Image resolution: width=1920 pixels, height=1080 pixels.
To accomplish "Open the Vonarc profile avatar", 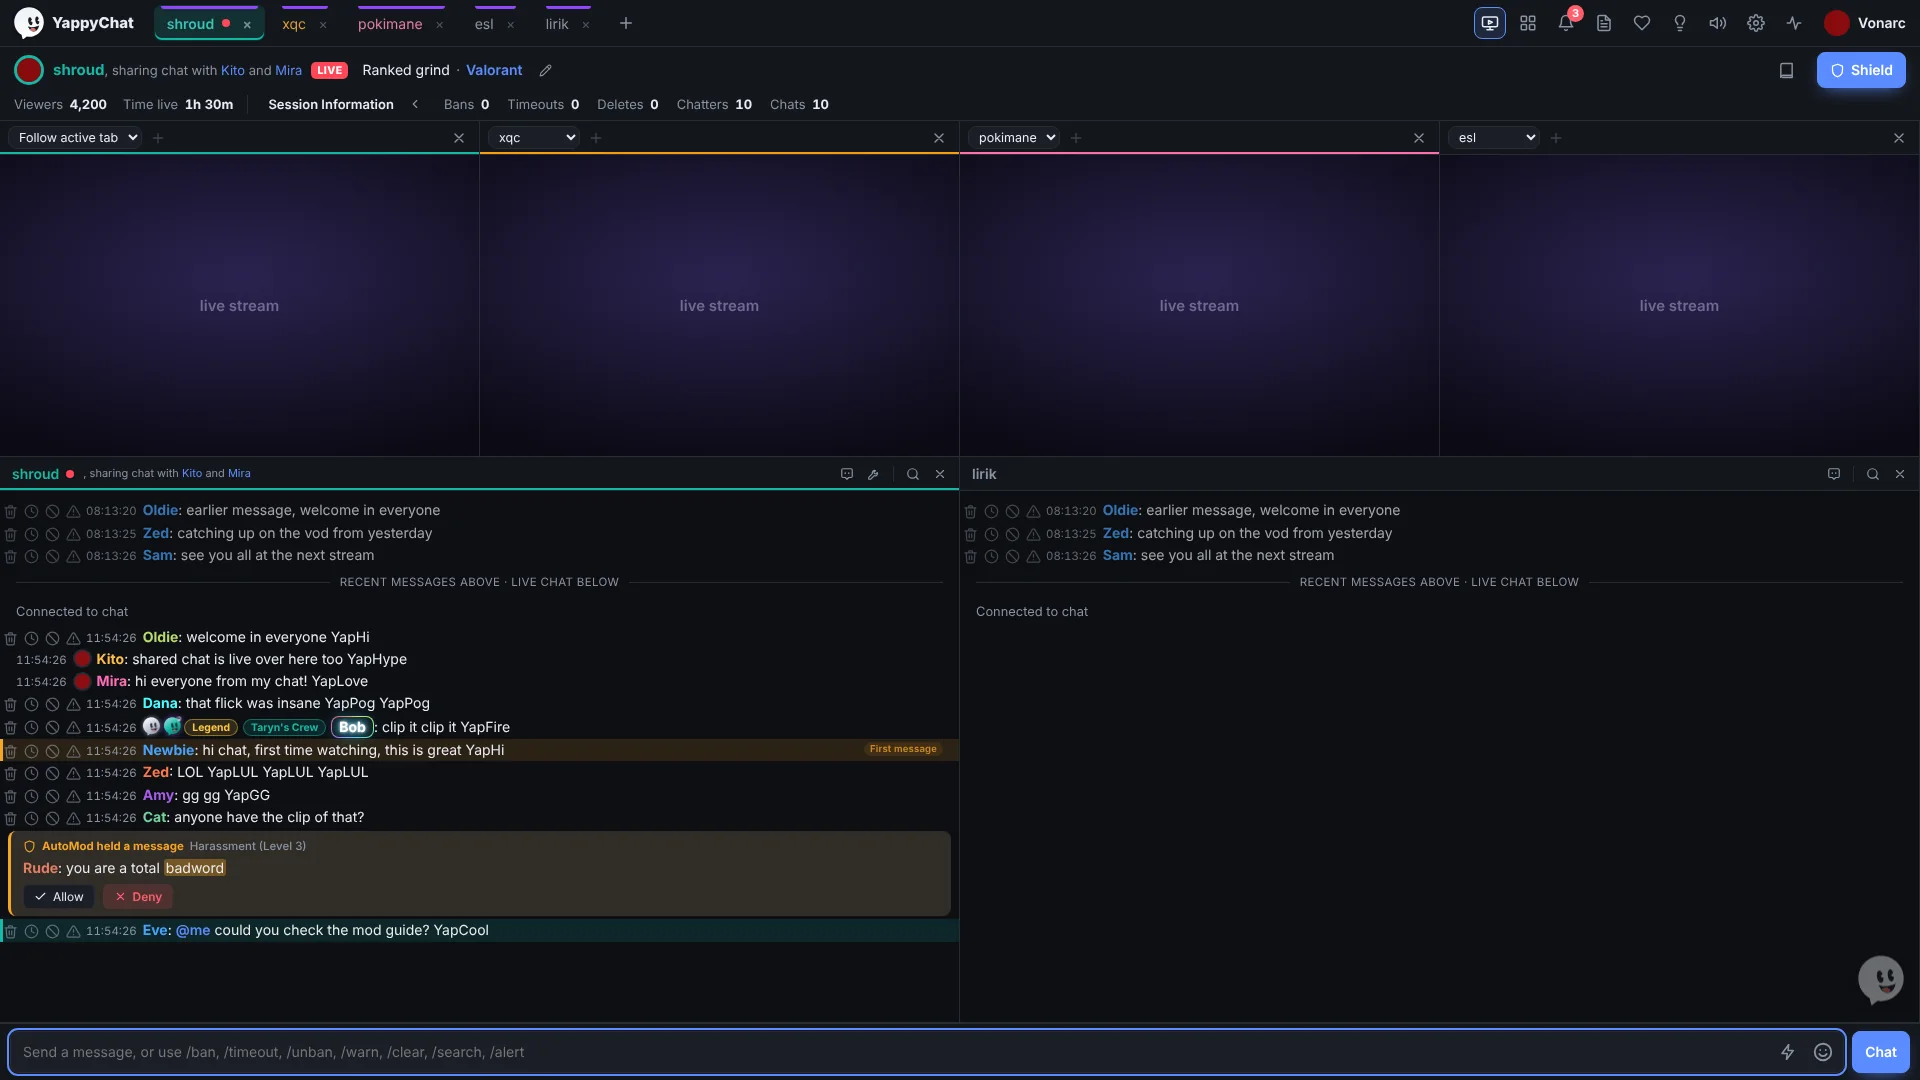I will coord(1836,23).
